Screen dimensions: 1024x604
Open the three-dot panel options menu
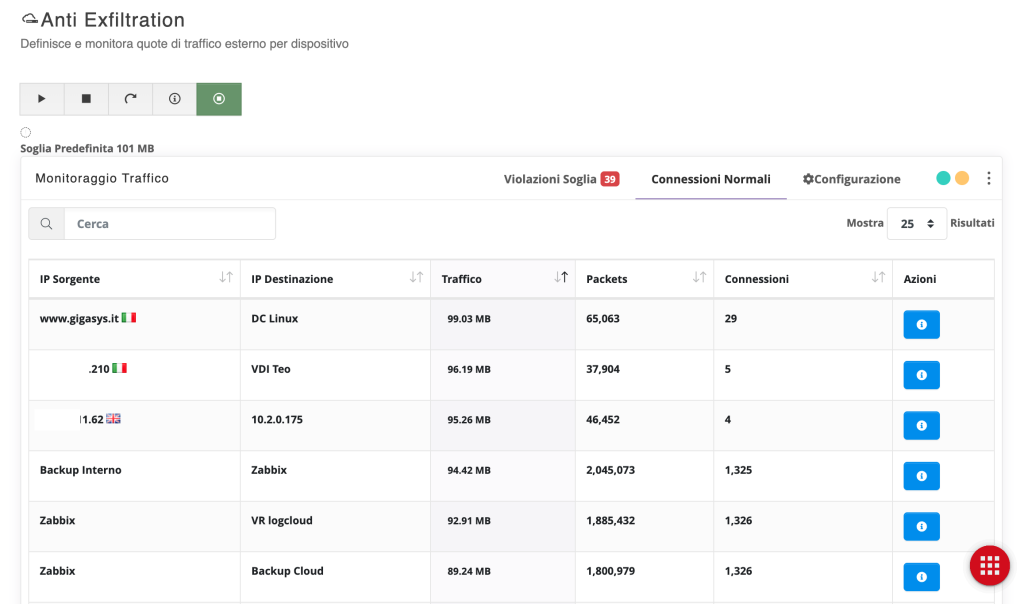(x=988, y=179)
